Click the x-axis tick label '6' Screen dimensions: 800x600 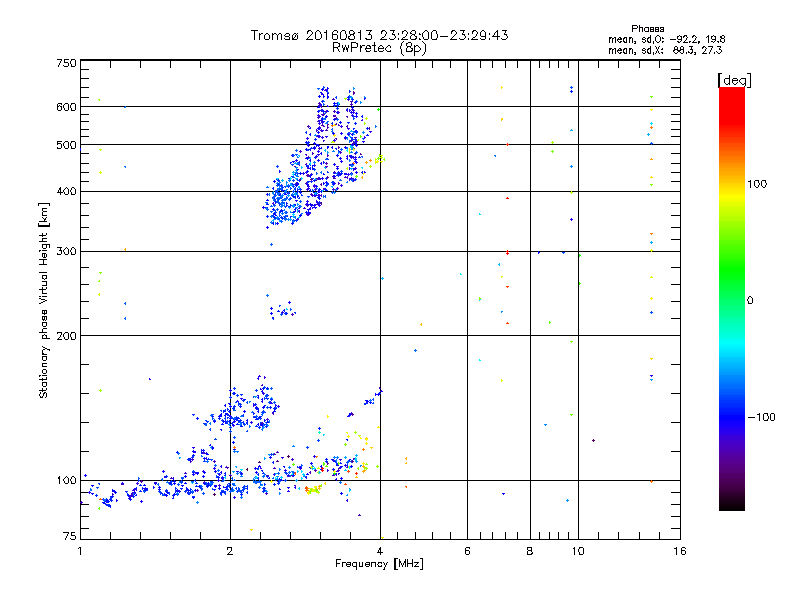[x=467, y=551]
